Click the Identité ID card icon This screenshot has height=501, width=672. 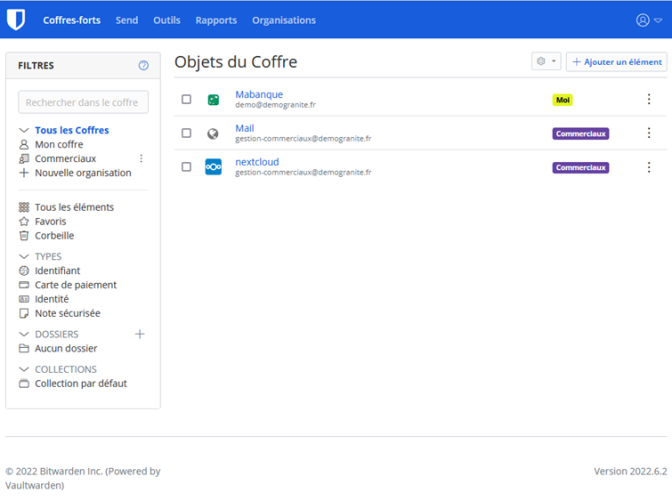pos(24,299)
